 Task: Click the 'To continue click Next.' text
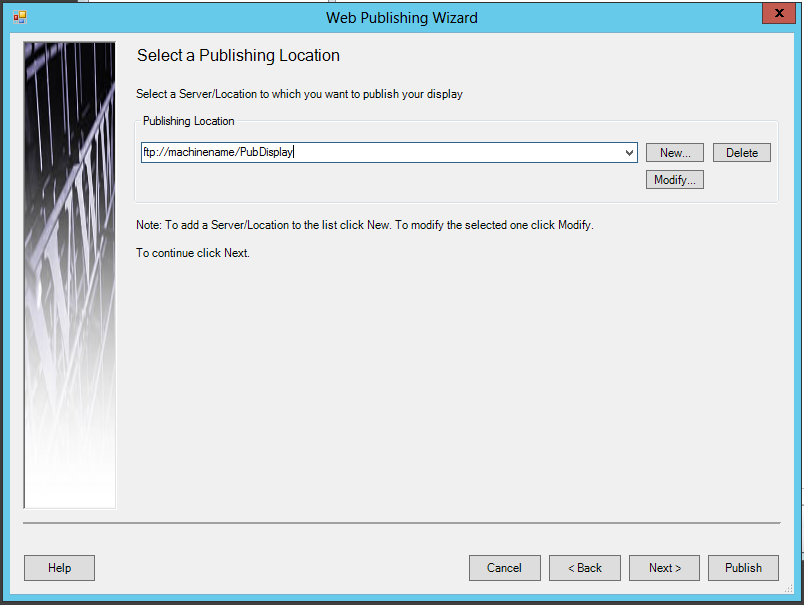[x=192, y=253]
